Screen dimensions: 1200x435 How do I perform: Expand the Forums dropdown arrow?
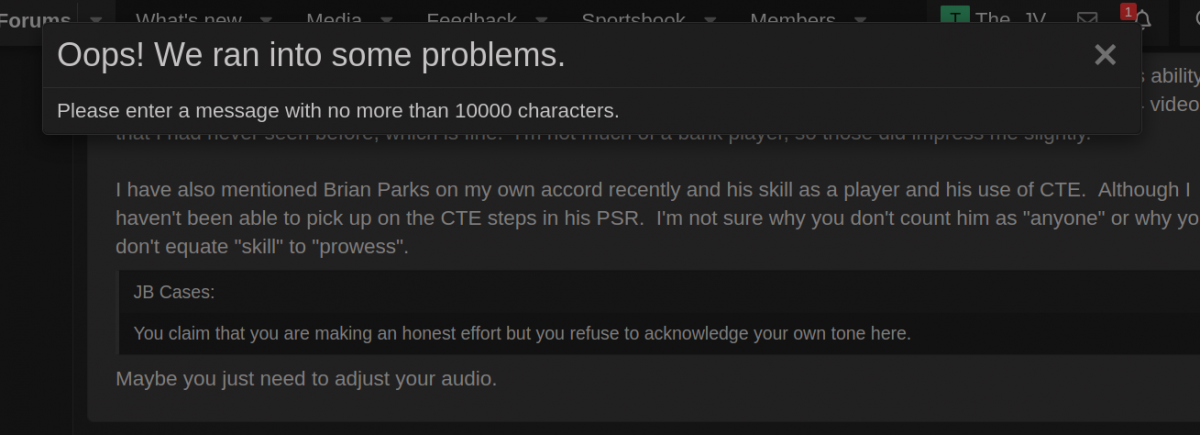pos(96,19)
